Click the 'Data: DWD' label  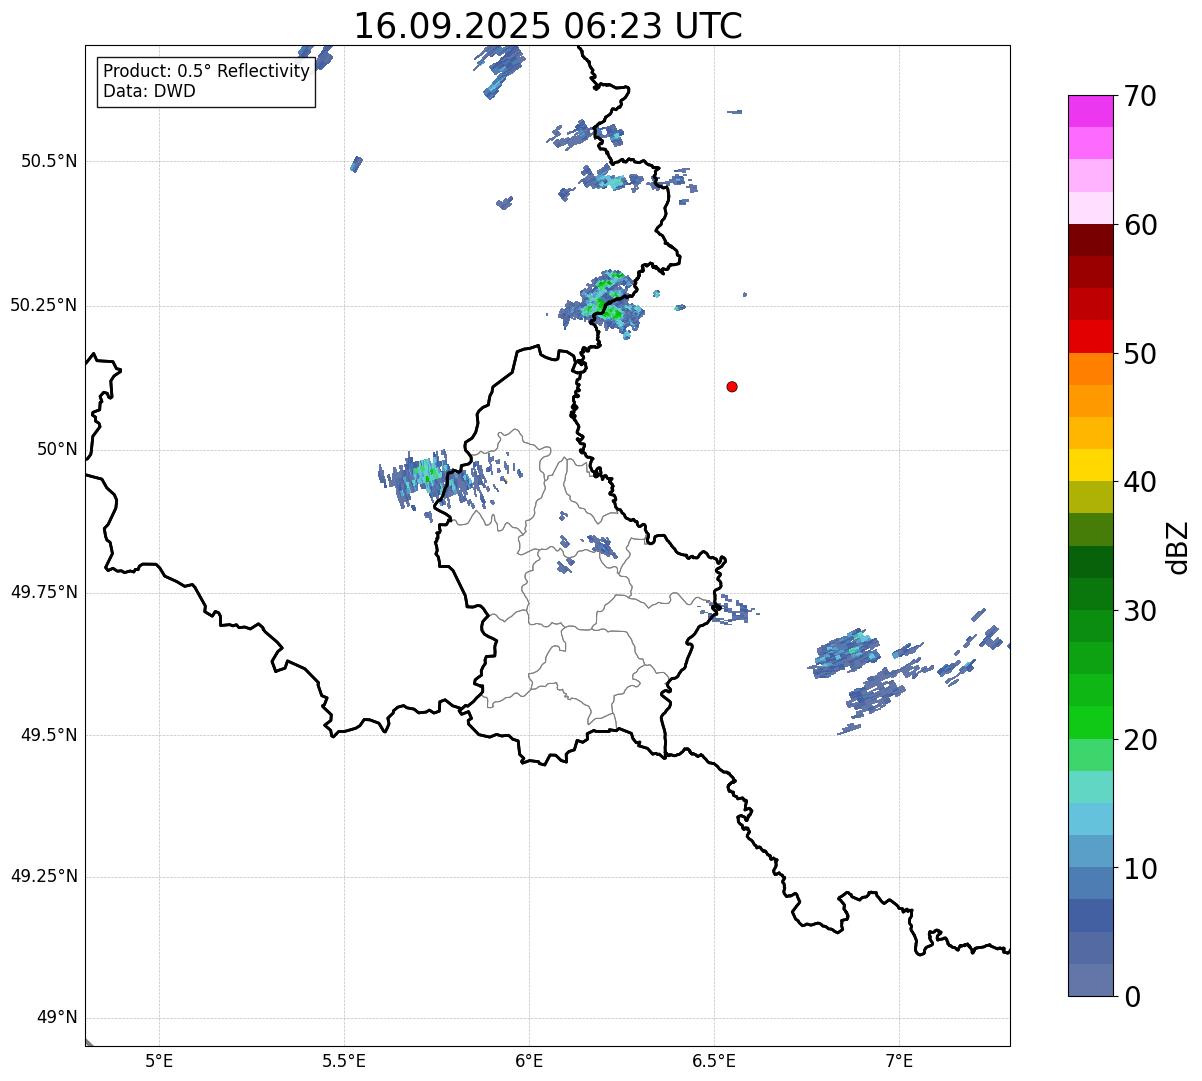(x=149, y=91)
